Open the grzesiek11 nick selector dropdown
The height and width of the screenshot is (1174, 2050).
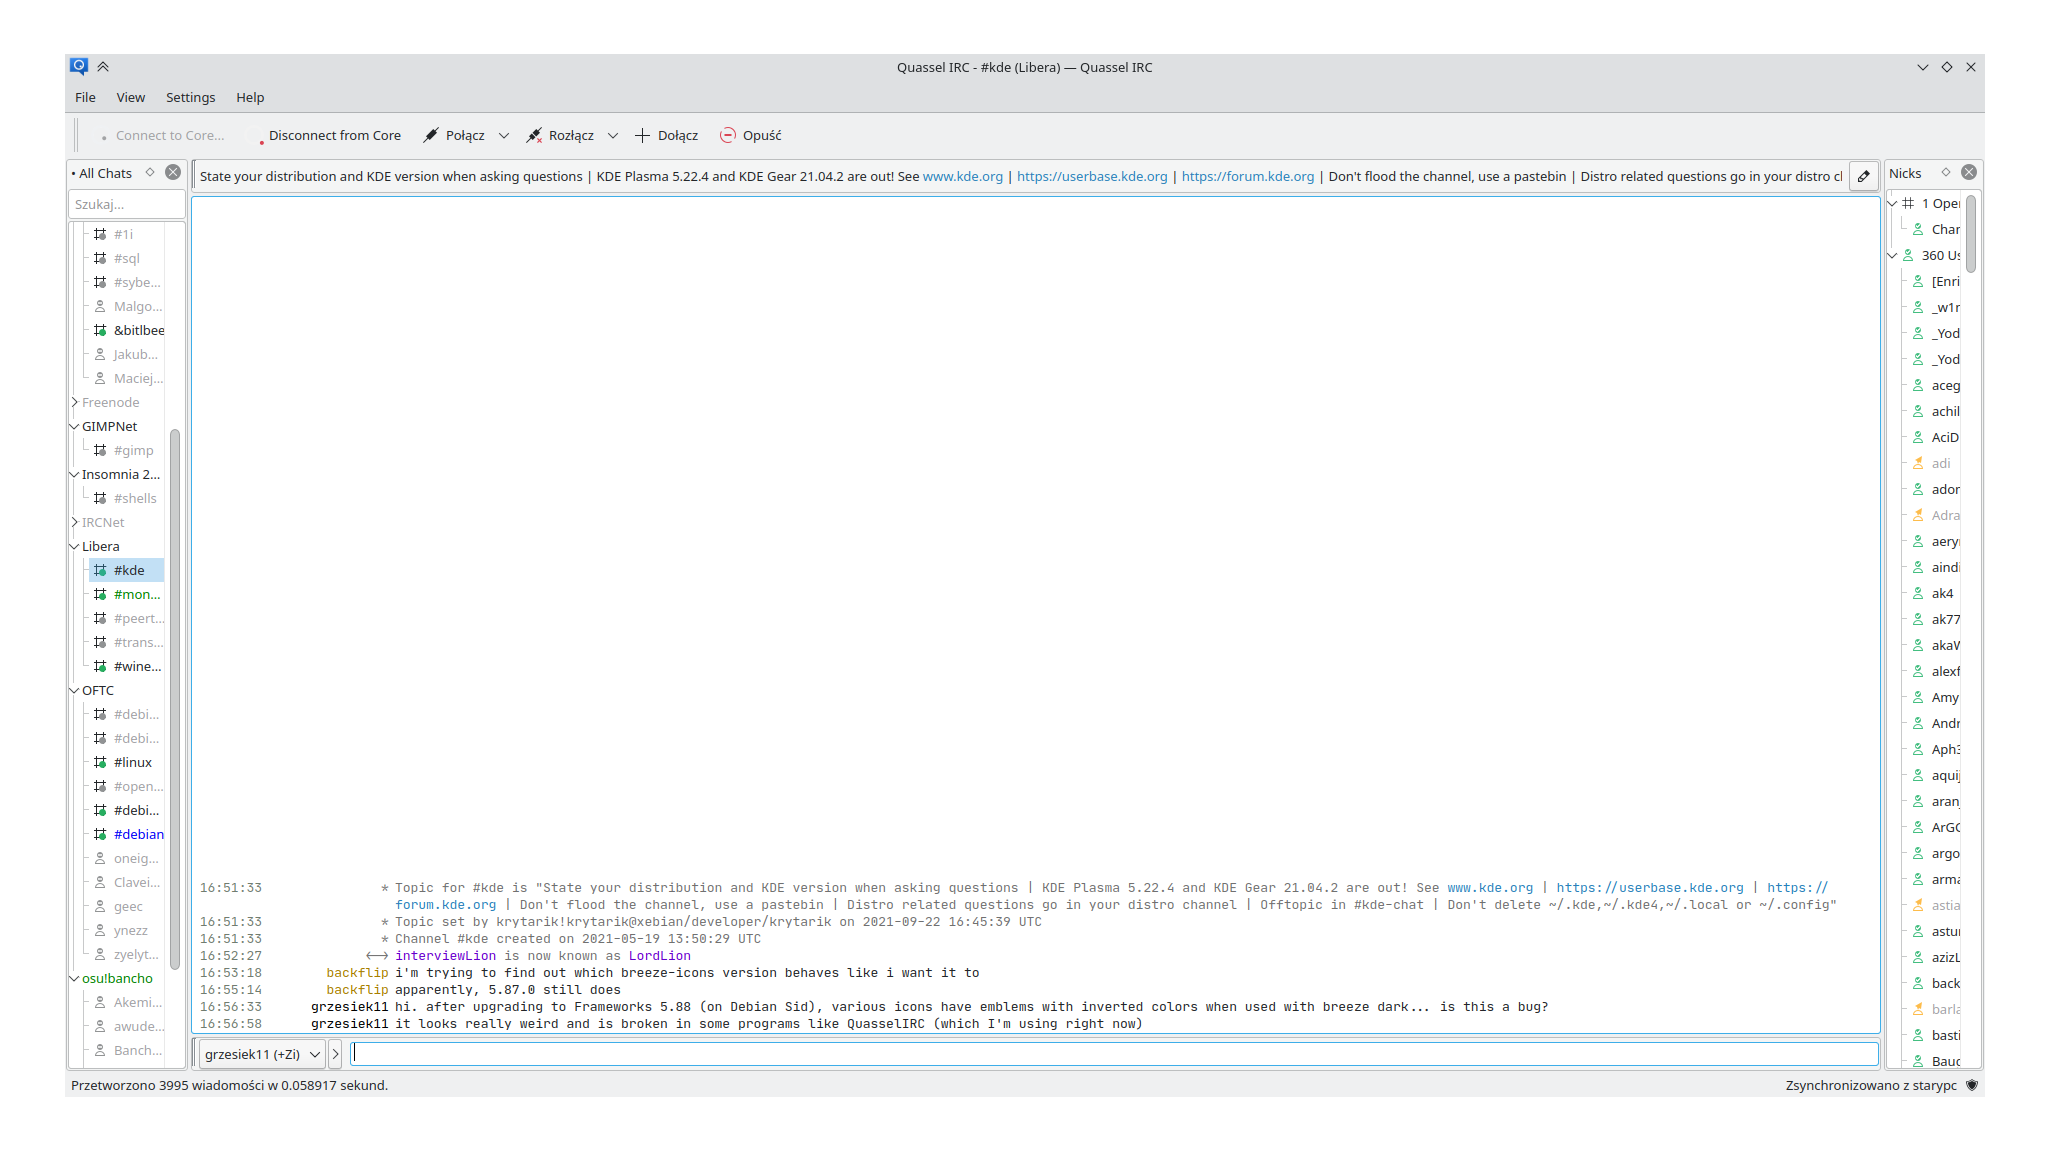click(262, 1054)
